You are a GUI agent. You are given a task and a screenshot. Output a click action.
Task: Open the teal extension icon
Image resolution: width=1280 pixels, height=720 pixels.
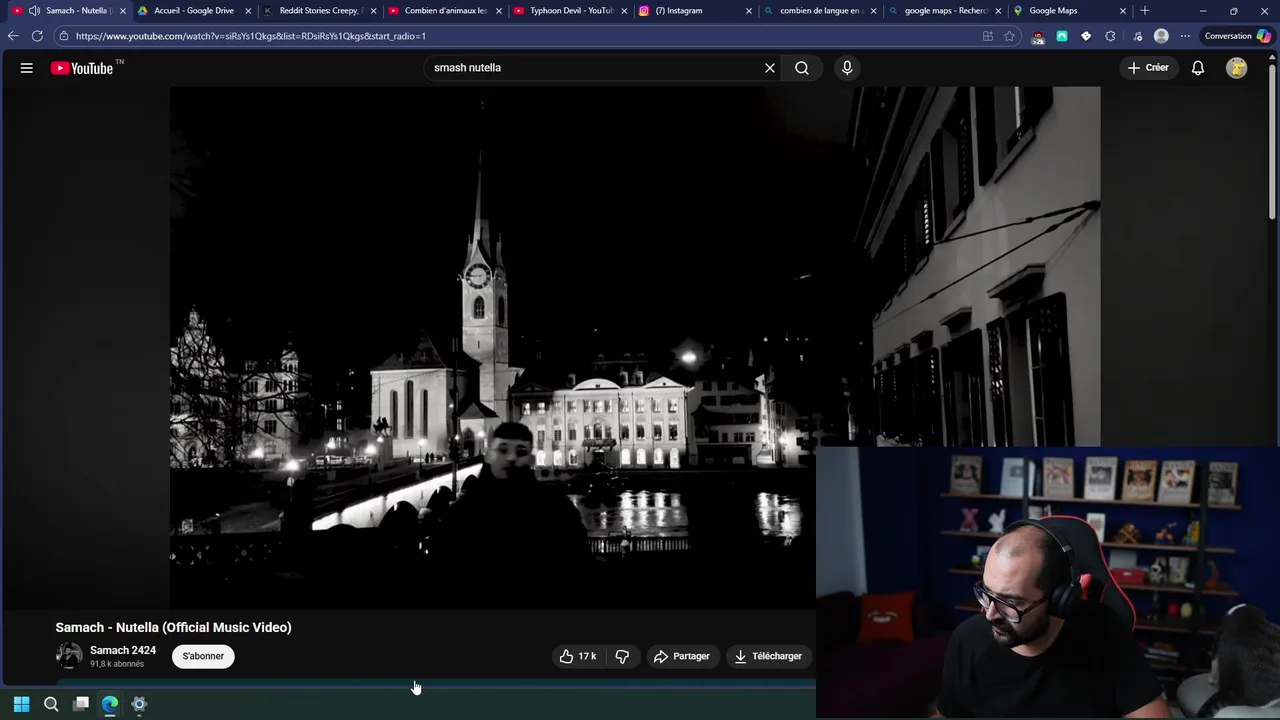[1062, 36]
